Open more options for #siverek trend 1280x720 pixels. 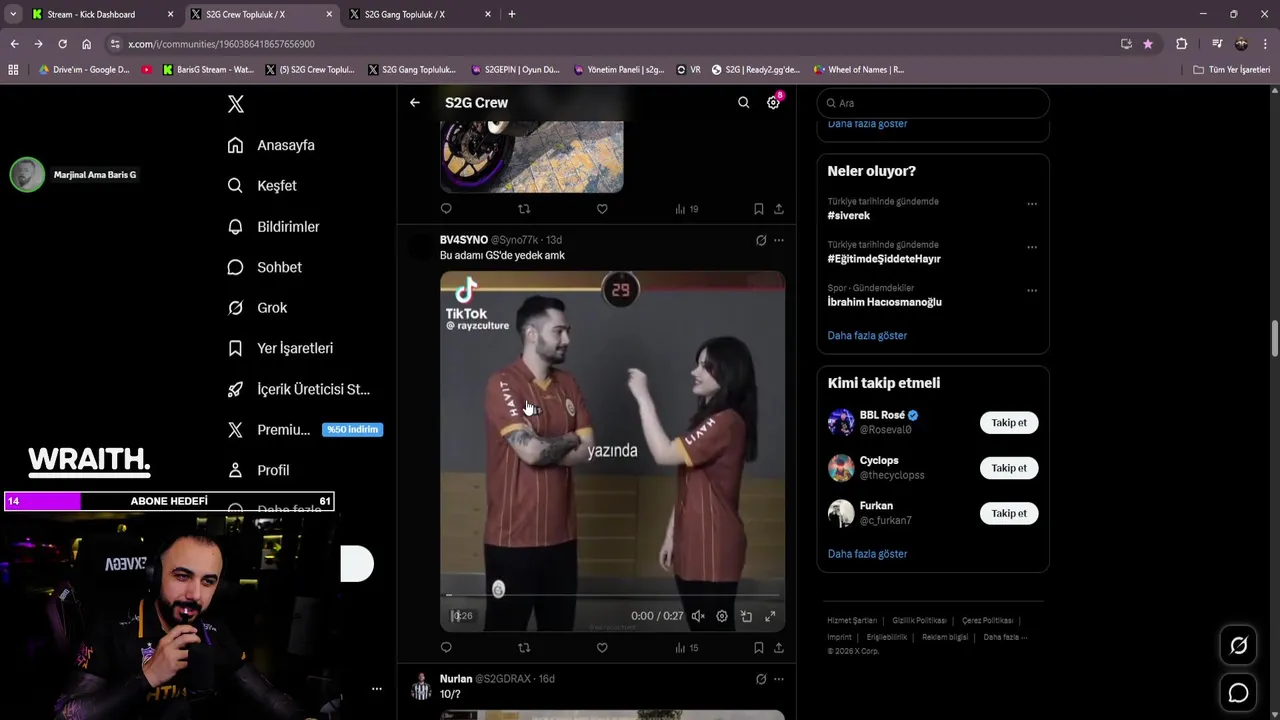[1032, 204]
